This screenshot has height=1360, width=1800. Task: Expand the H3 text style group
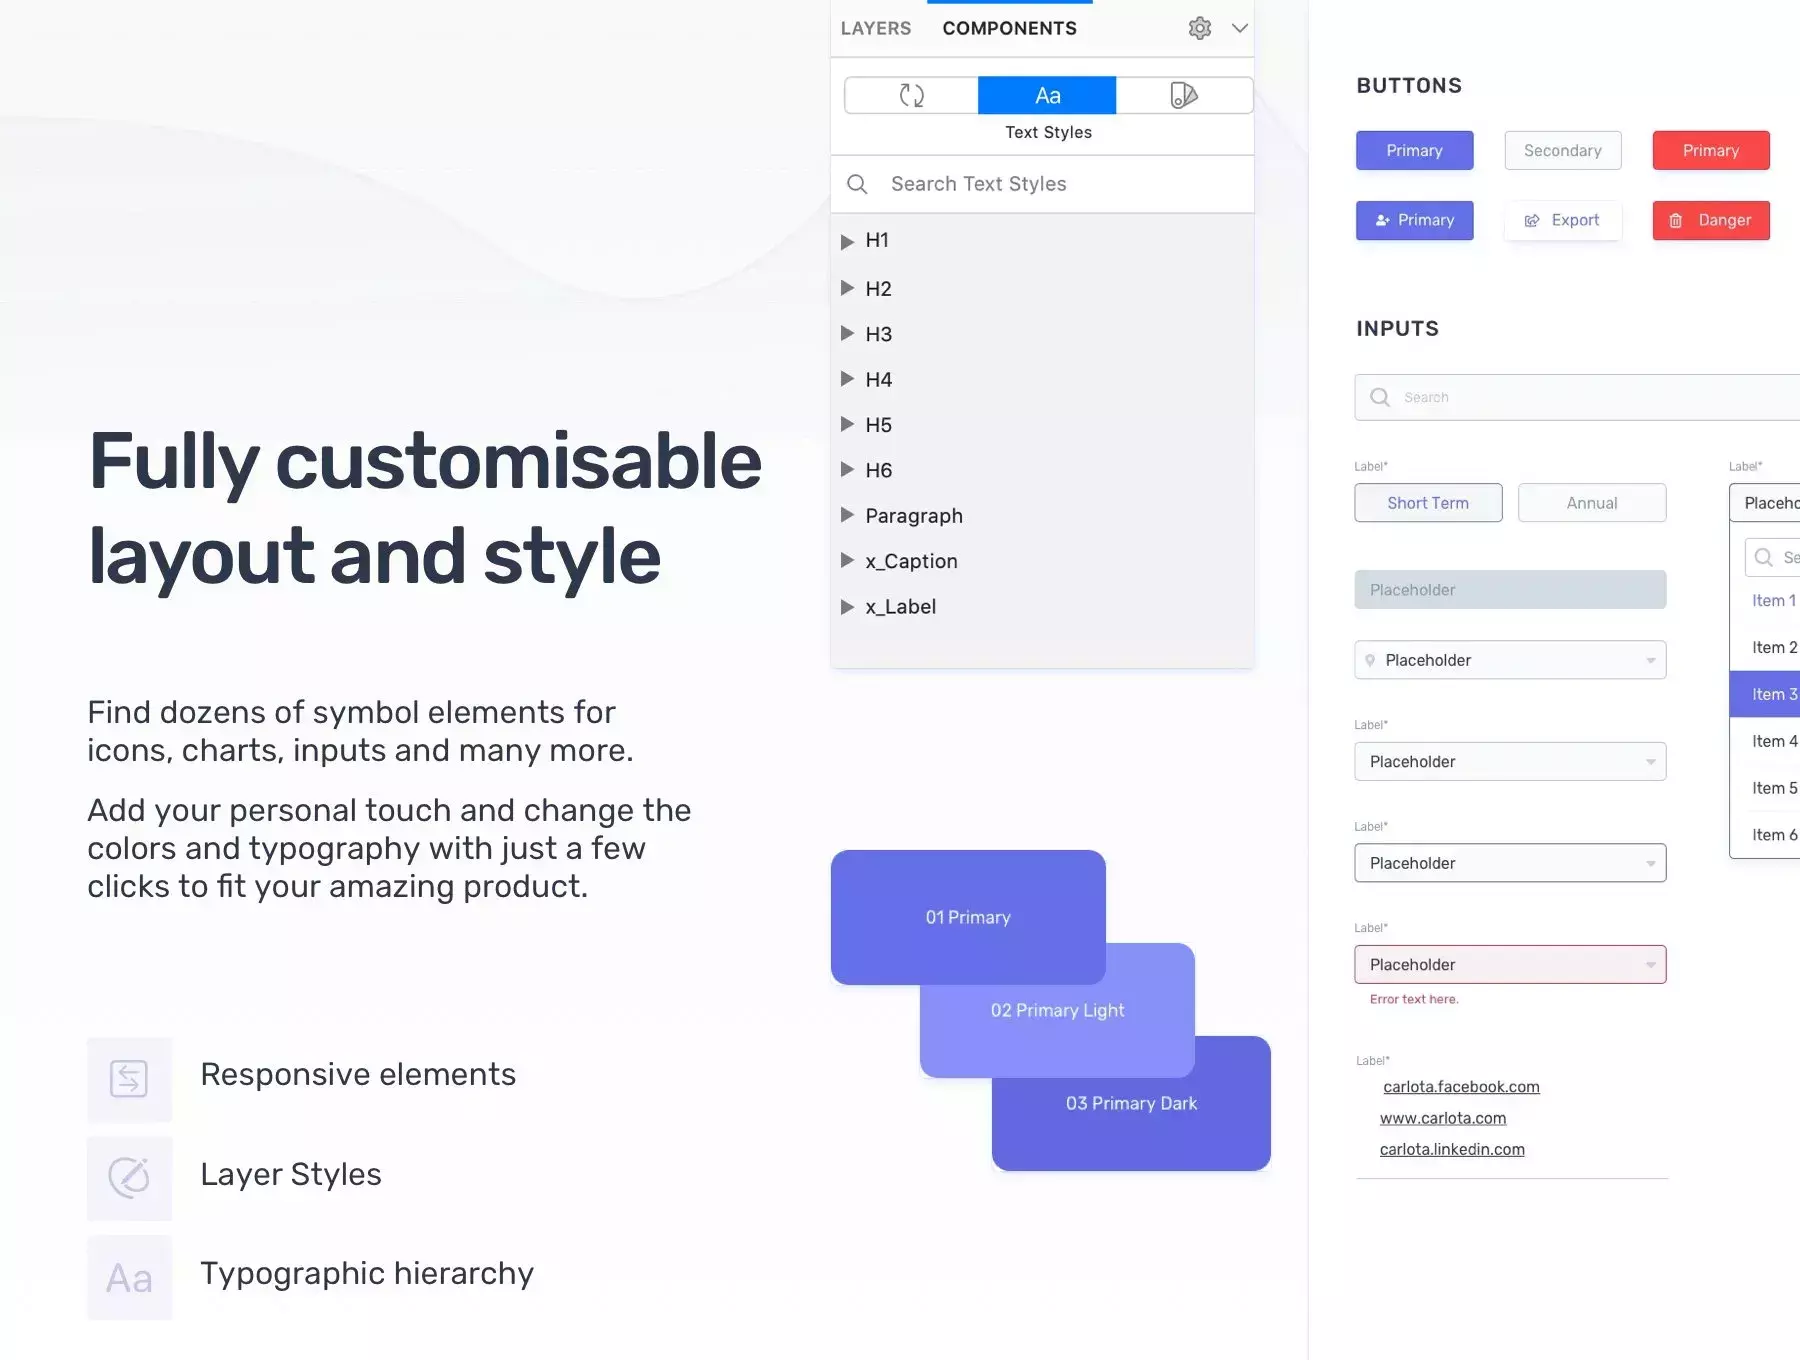click(847, 333)
